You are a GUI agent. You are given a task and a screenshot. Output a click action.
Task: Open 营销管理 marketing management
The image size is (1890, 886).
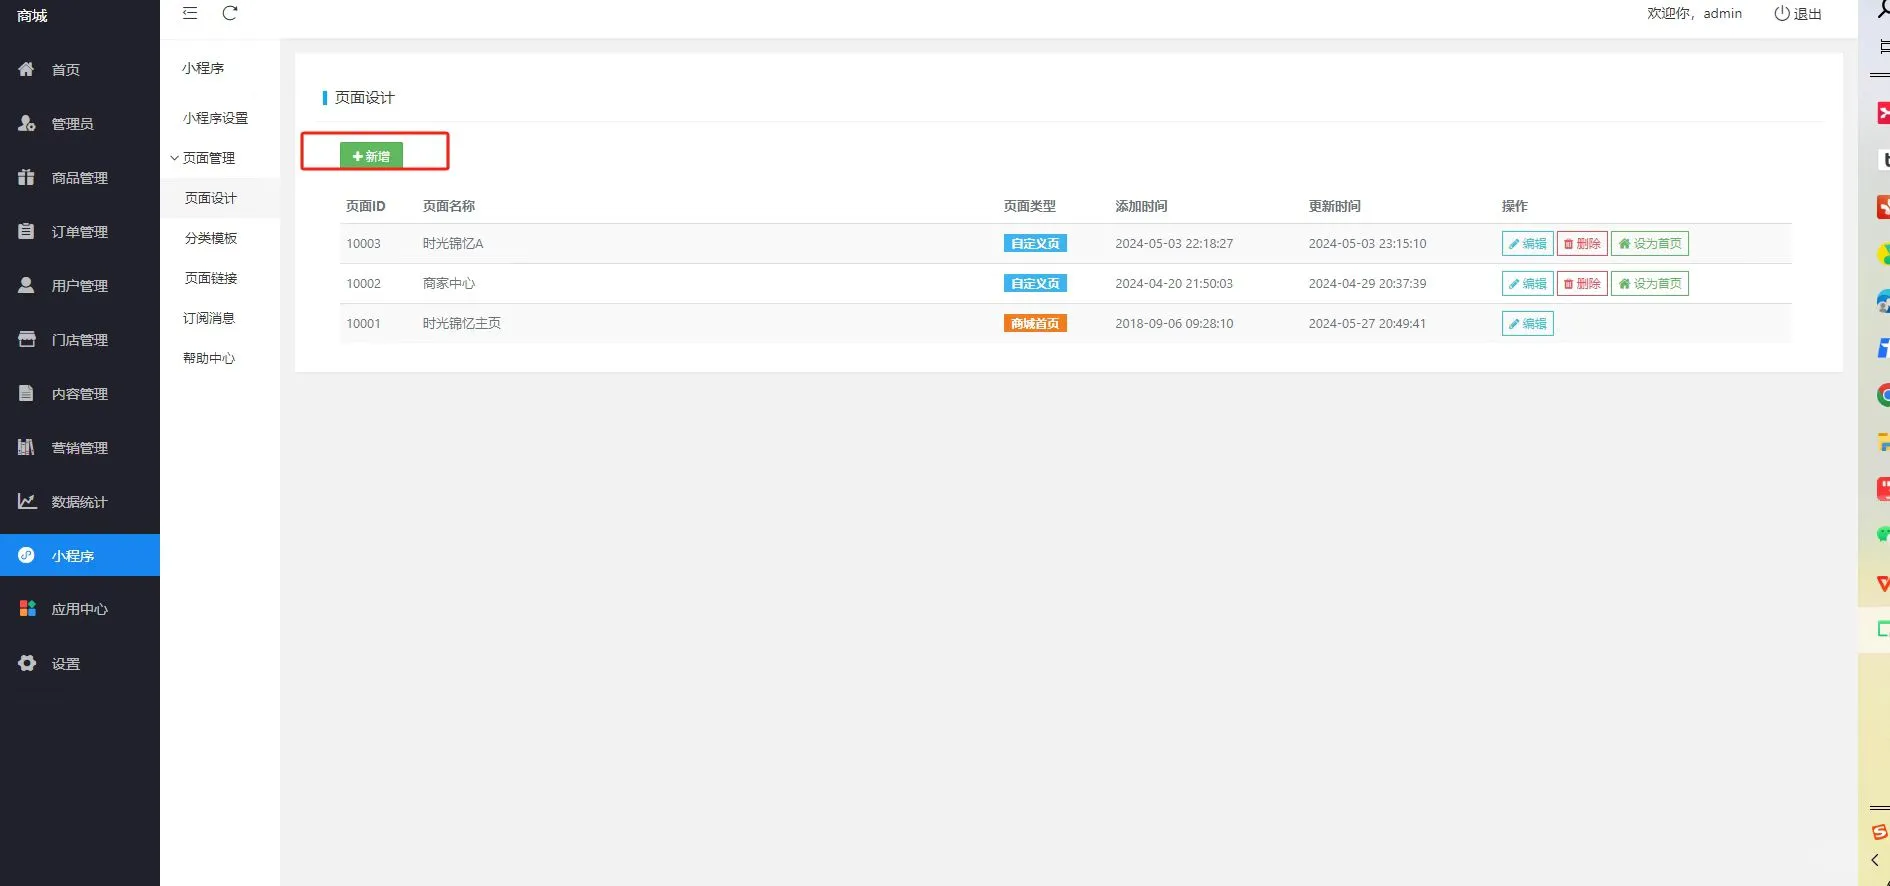[x=80, y=448]
